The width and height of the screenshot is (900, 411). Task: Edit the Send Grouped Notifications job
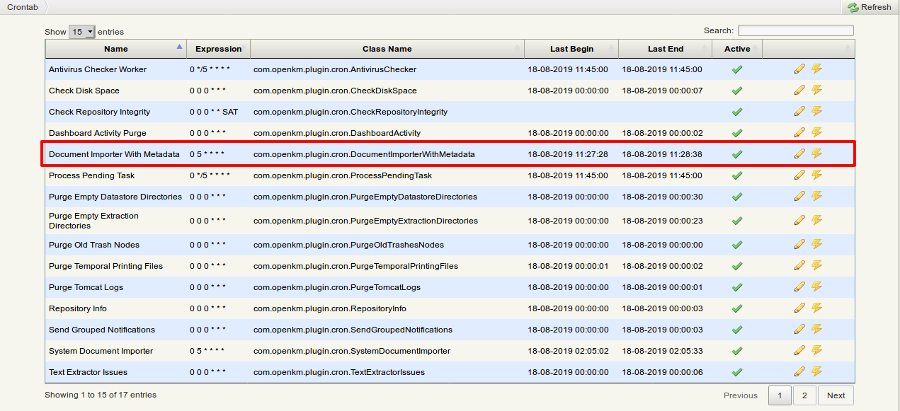tap(798, 329)
